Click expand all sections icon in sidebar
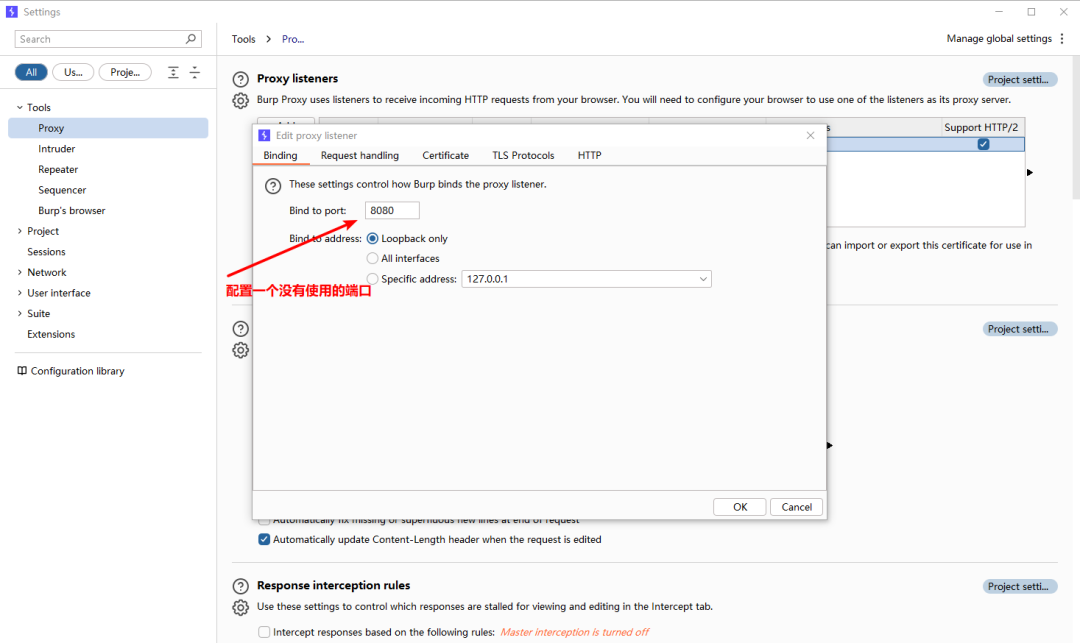Image resolution: width=1080 pixels, height=643 pixels. point(173,72)
